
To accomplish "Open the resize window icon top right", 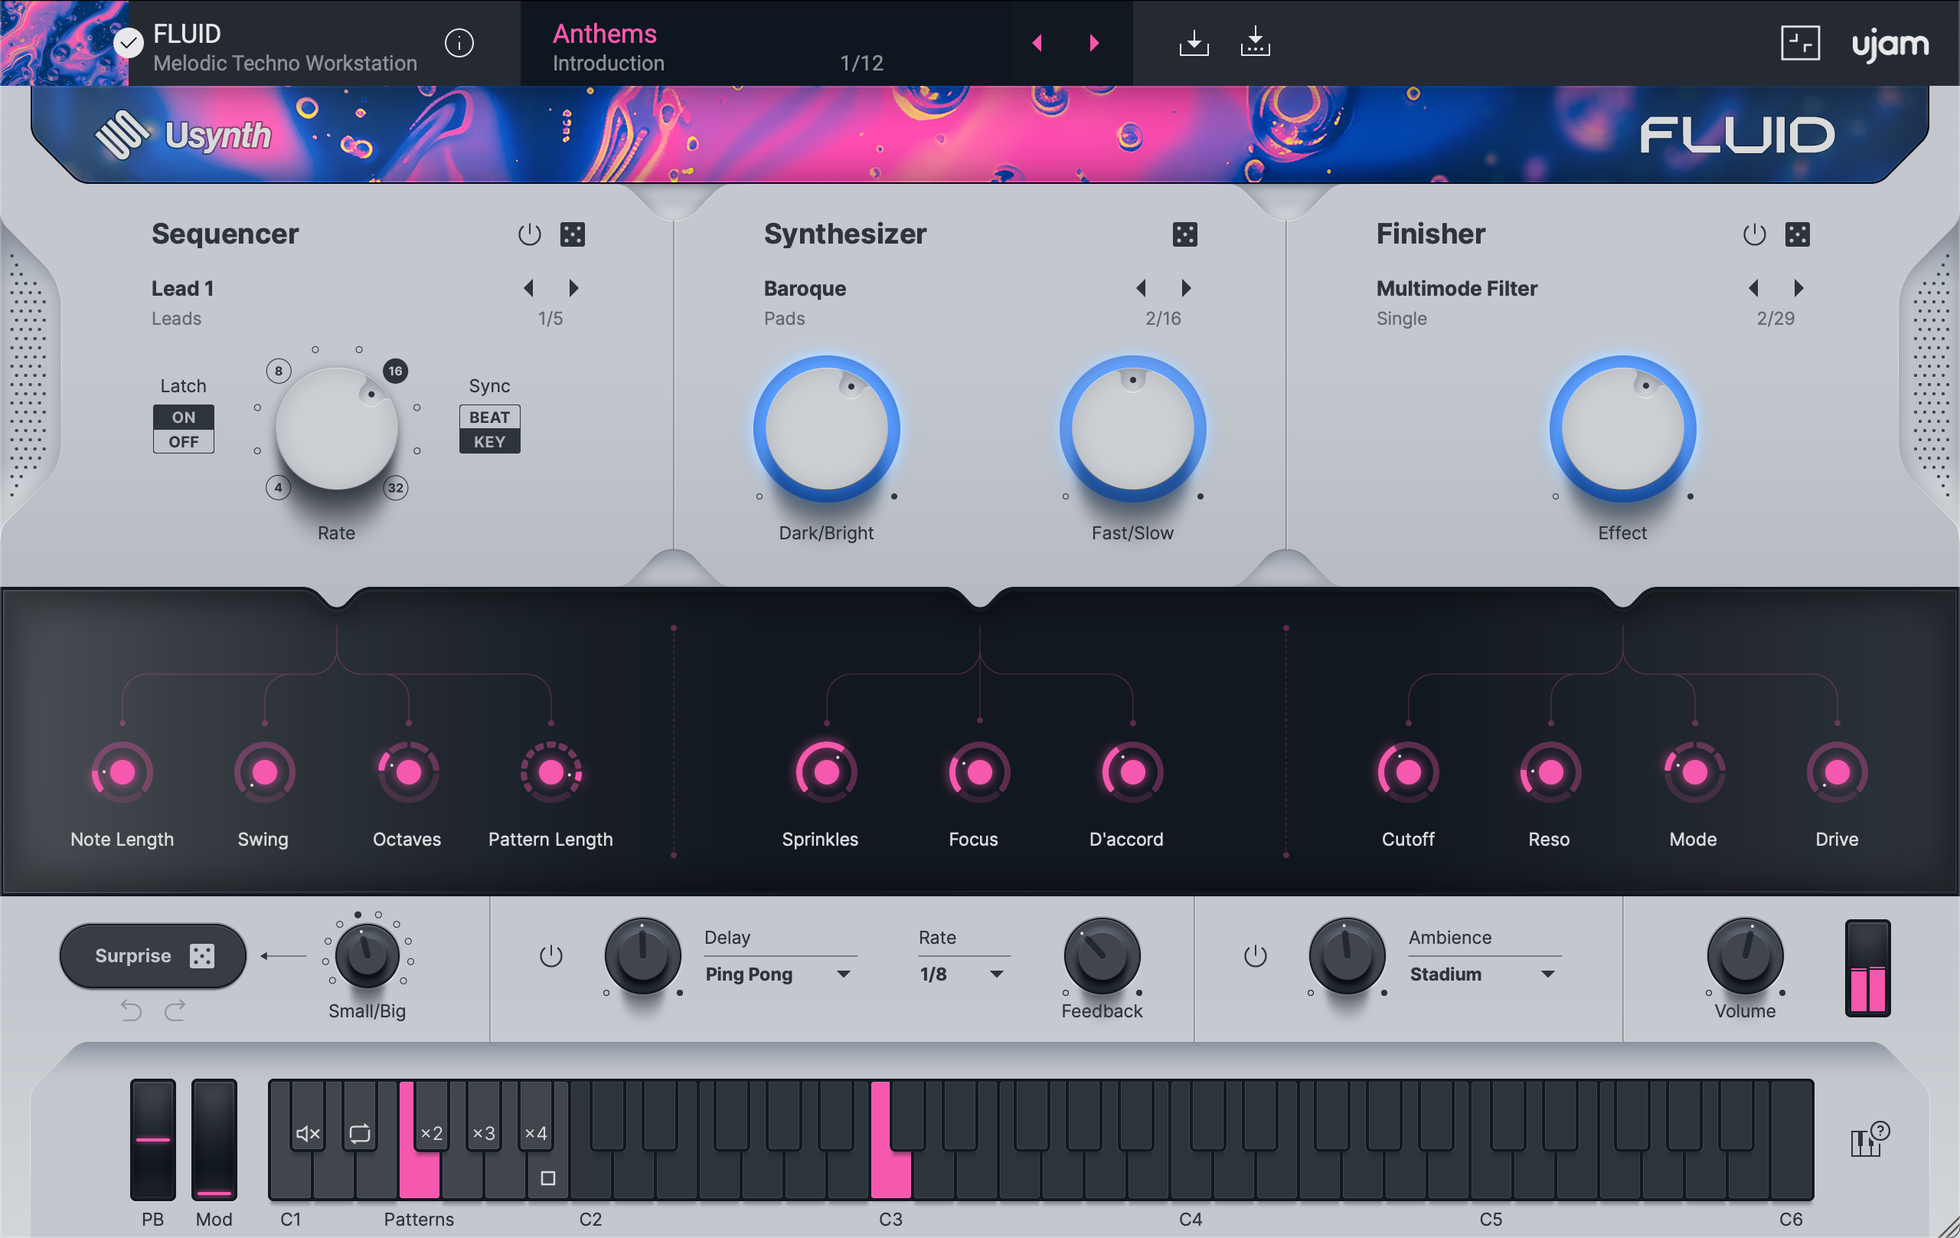I will click(x=1800, y=42).
